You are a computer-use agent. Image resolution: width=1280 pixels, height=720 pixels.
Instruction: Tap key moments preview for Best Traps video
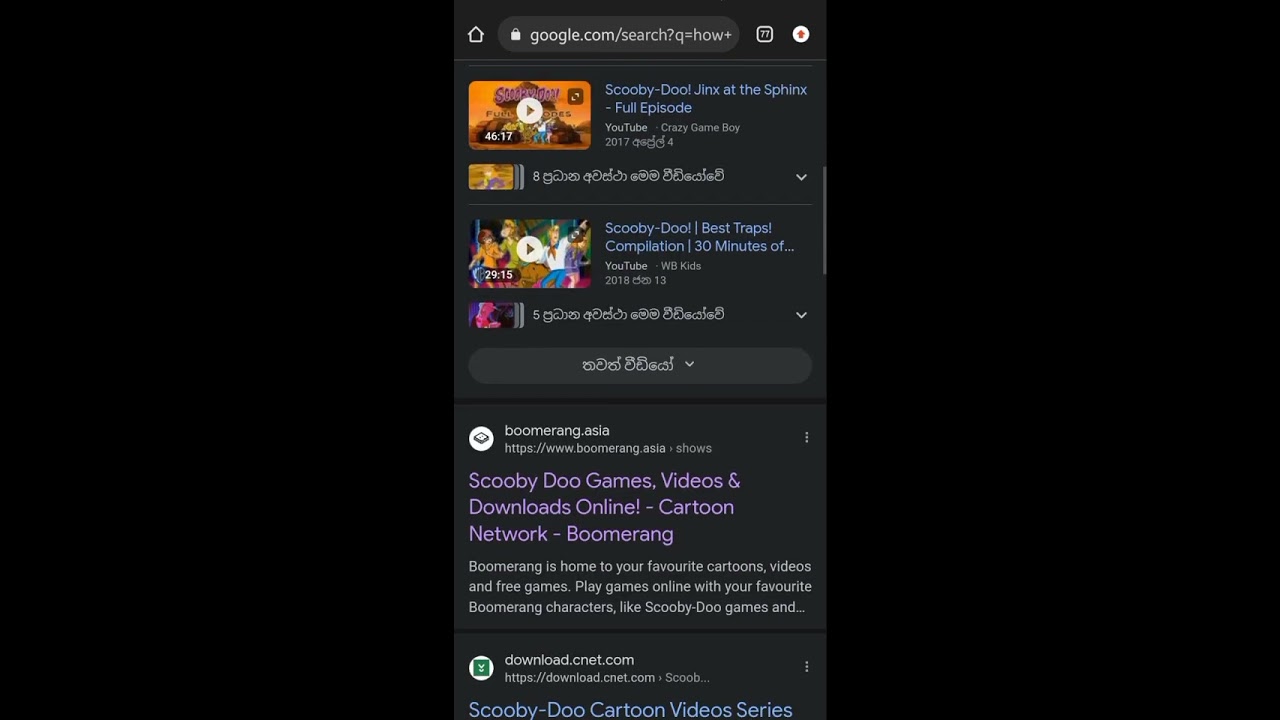point(496,315)
